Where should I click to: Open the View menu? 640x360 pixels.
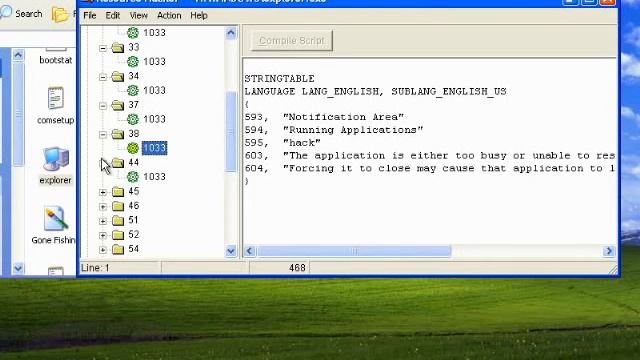[138, 16]
